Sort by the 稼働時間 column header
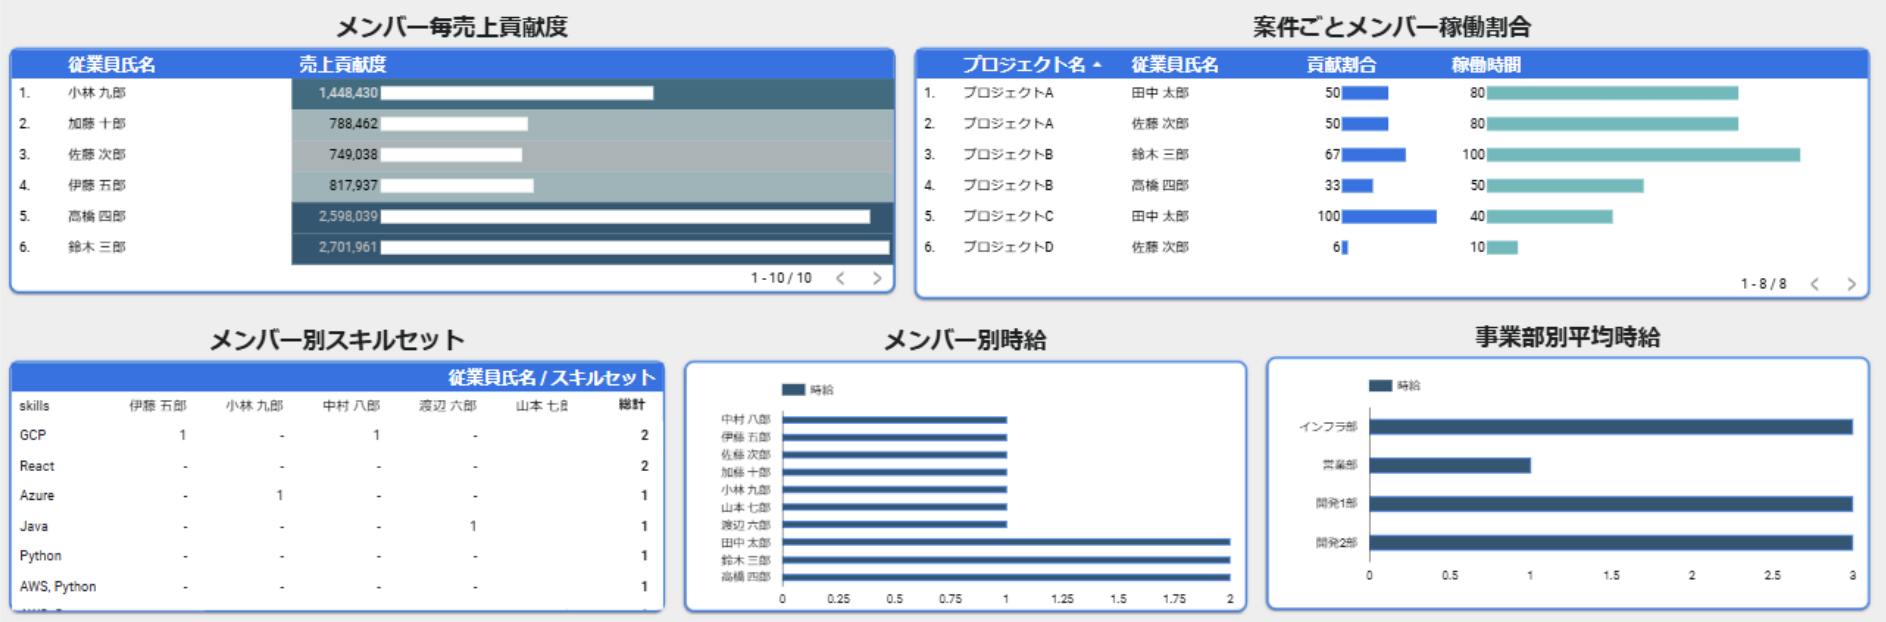 [x=1485, y=65]
